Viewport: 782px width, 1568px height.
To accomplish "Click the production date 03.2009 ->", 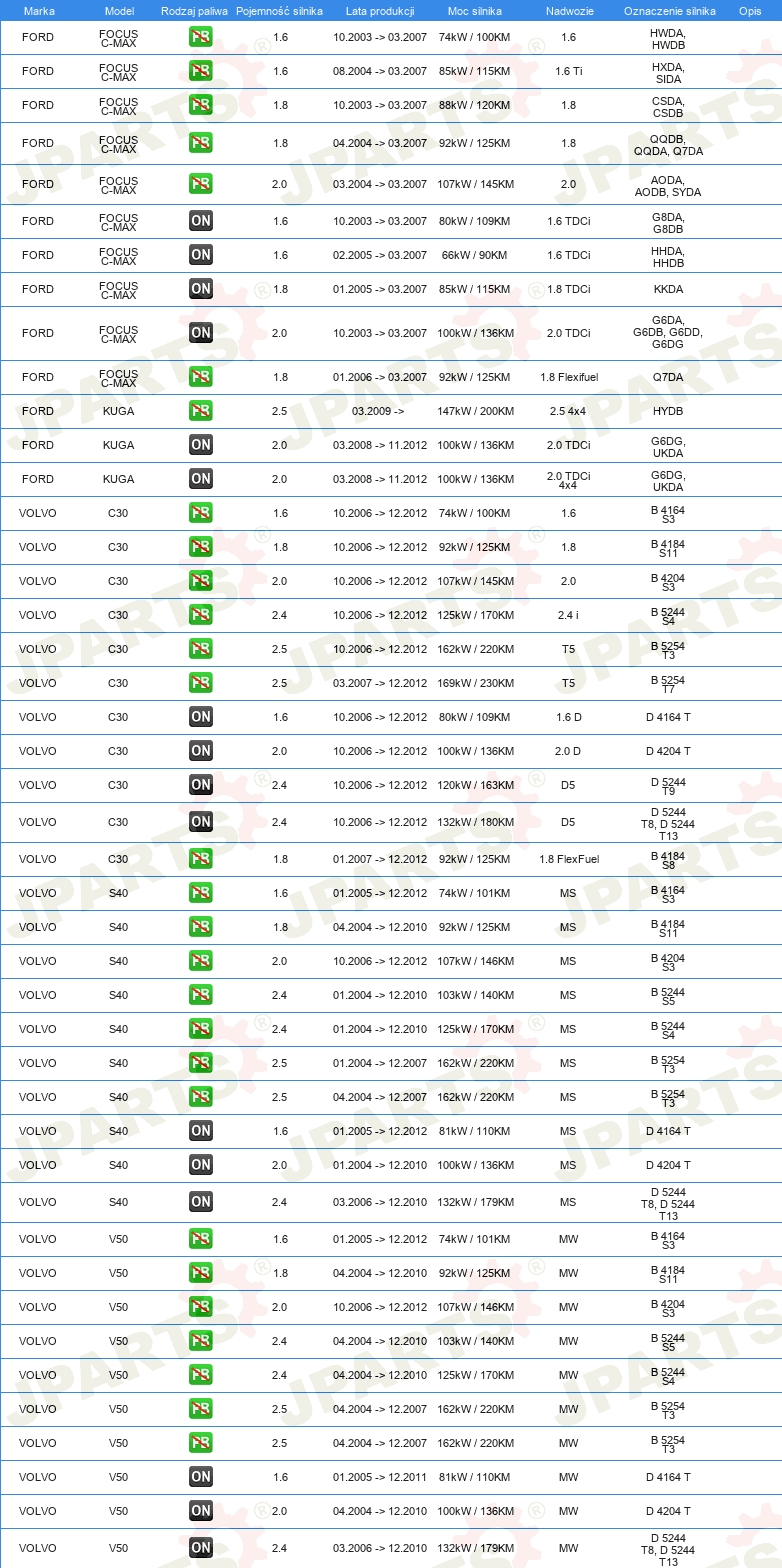I will pyautogui.click(x=380, y=412).
